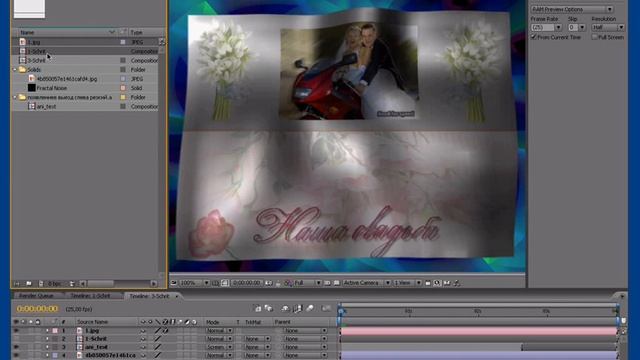The width and height of the screenshot is (640, 360).
Task: Toggle visibility eye for 1.jpg layer
Action: (16, 331)
